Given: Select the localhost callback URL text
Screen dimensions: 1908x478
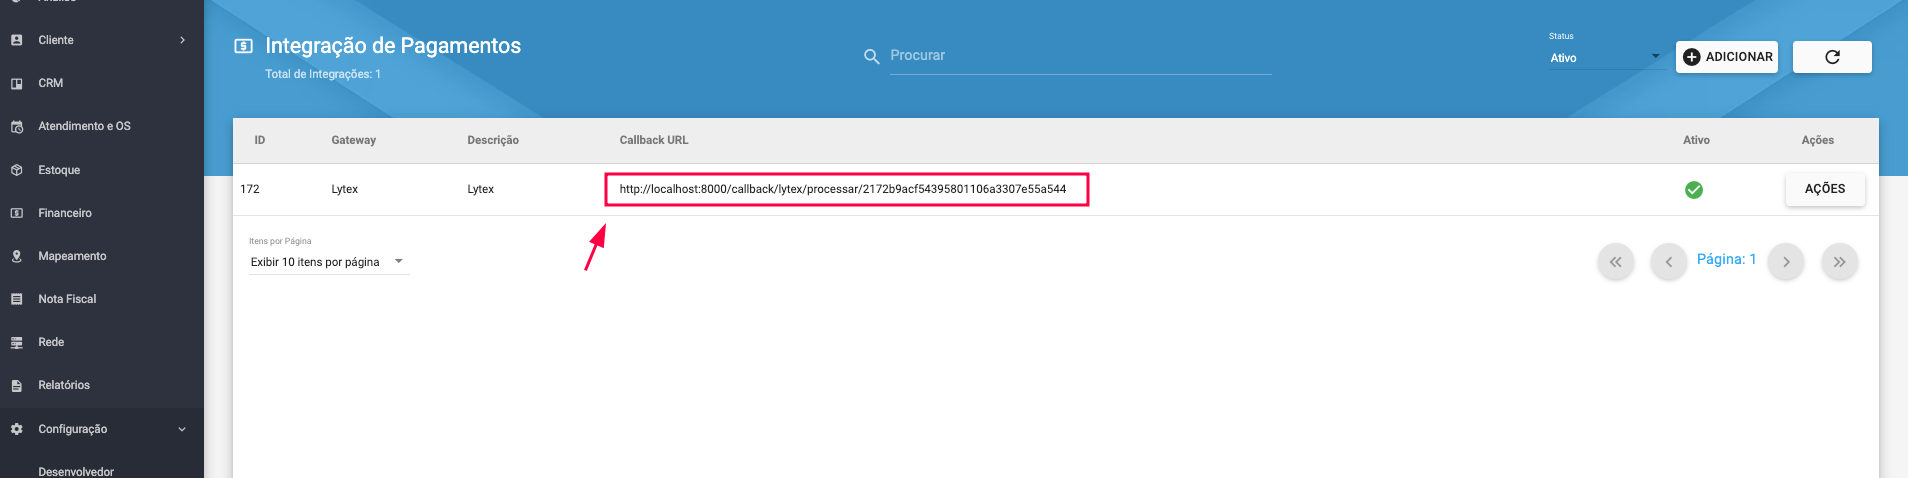Looking at the screenshot, I should [843, 189].
